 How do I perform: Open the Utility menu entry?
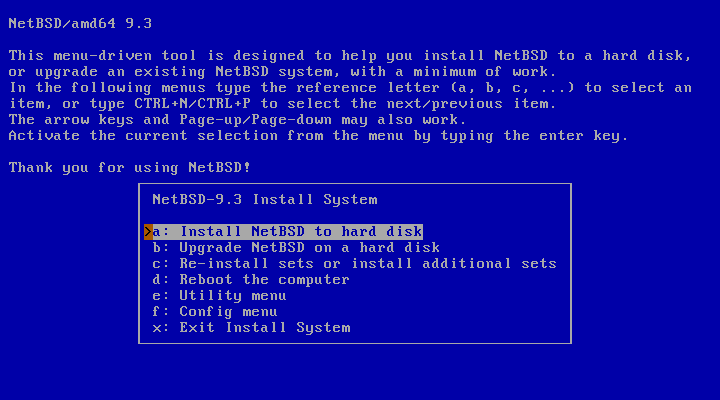pos(219,296)
